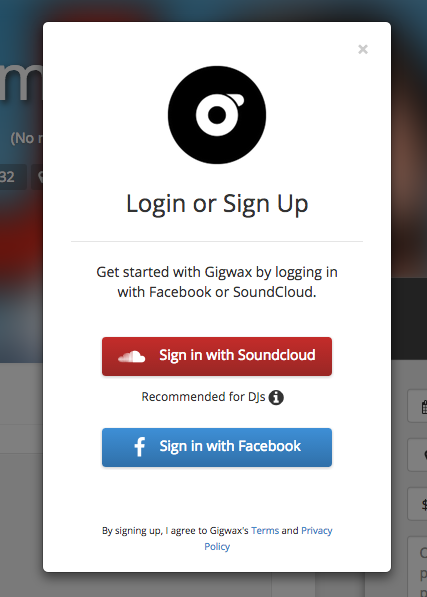The height and width of the screenshot is (597, 427).
Task: Click the Gigwax vinyl record logo
Action: pyautogui.click(x=217, y=115)
